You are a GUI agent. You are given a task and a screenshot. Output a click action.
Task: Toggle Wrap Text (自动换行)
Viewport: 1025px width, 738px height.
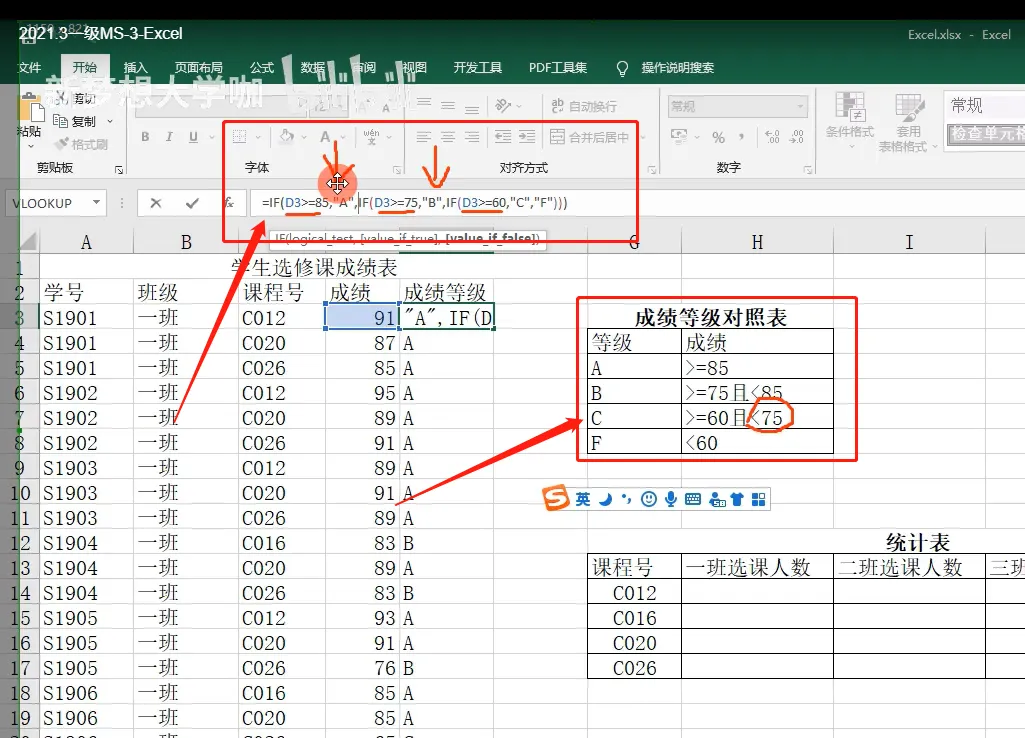point(584,106)
